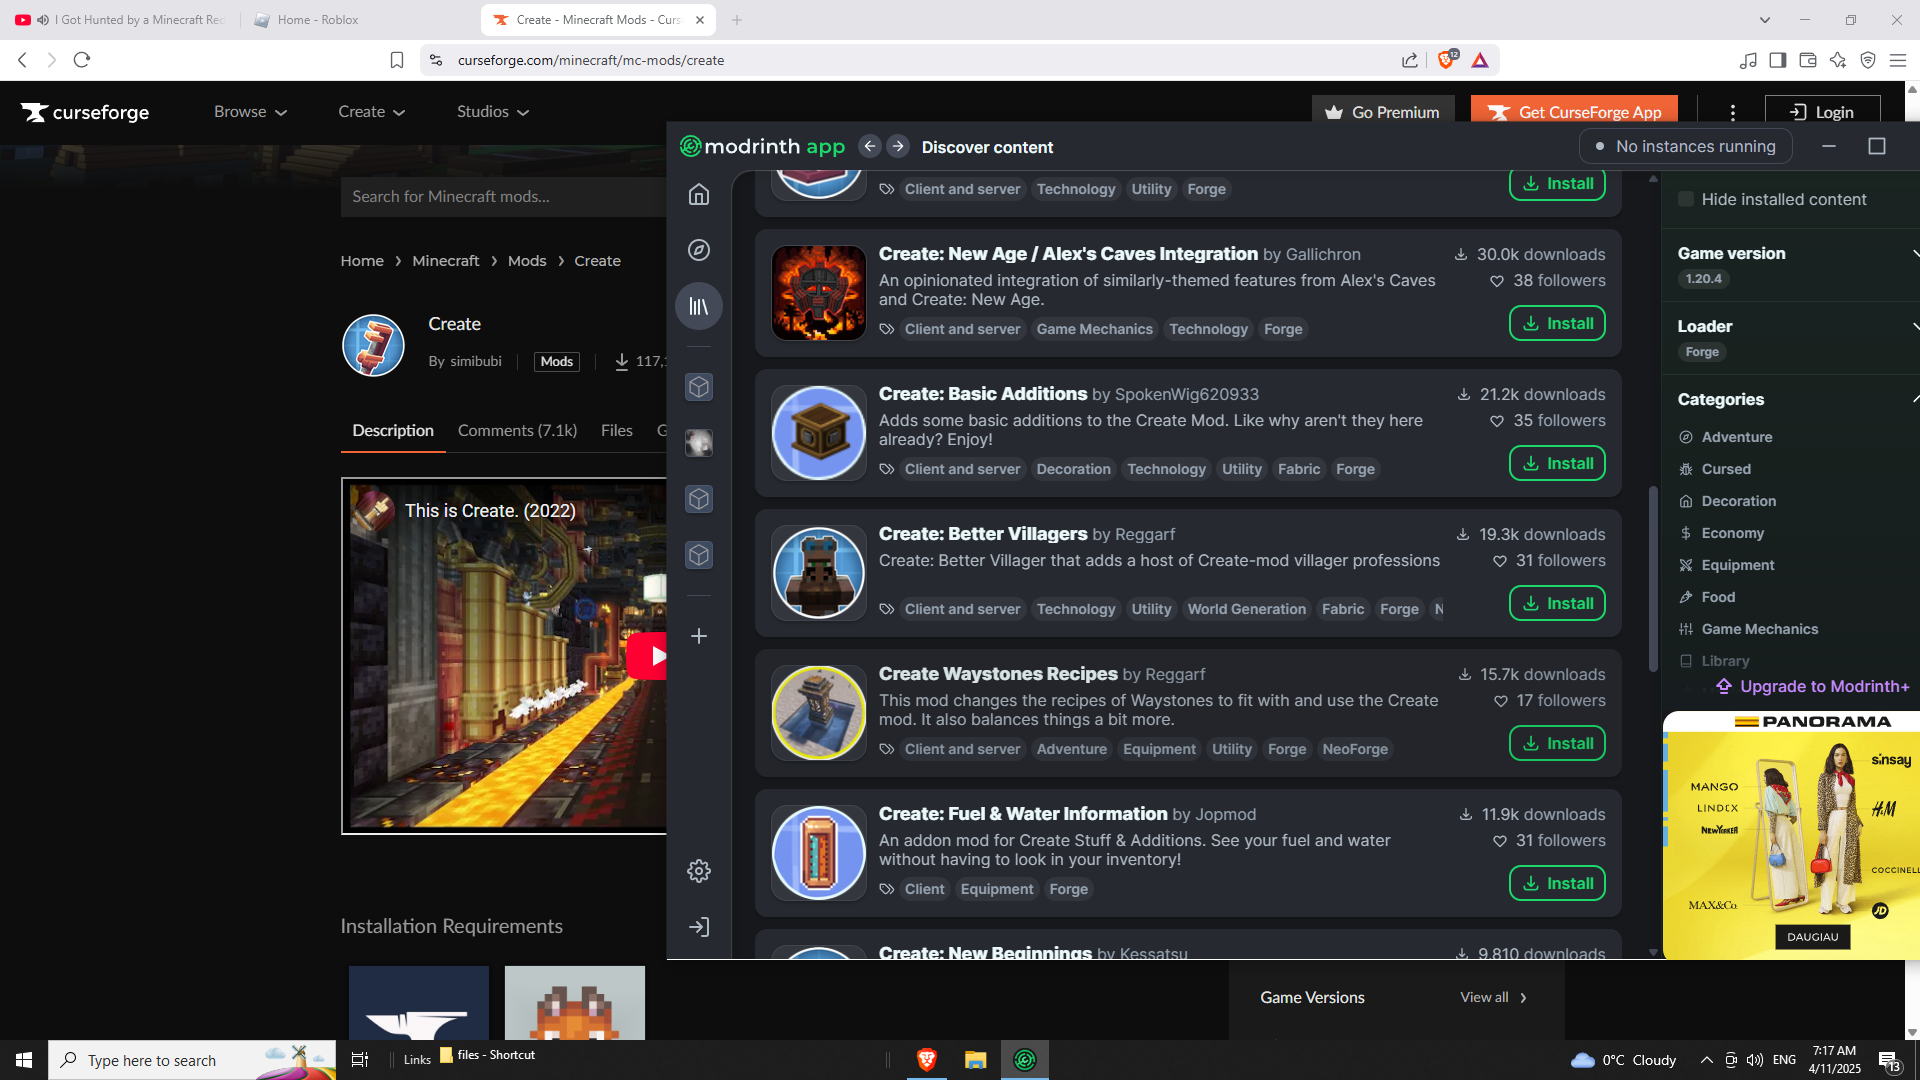Select the Adventure category filter
This screenshot has height=1080, width=1920.
(1736, 437)
